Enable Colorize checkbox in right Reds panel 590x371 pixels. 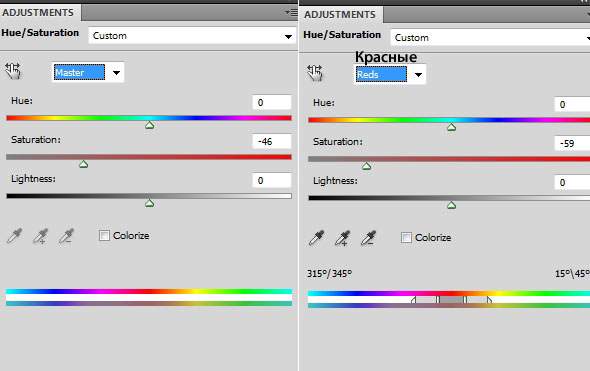click(x=406, y=237)
